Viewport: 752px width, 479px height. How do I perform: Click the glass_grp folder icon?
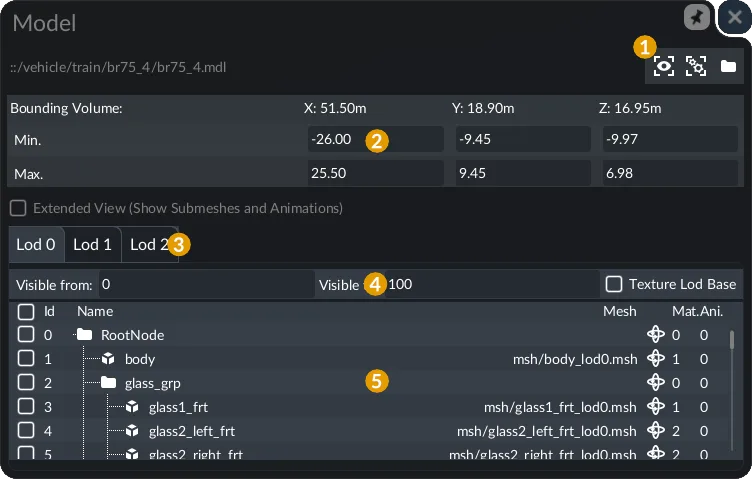point(108,382)
